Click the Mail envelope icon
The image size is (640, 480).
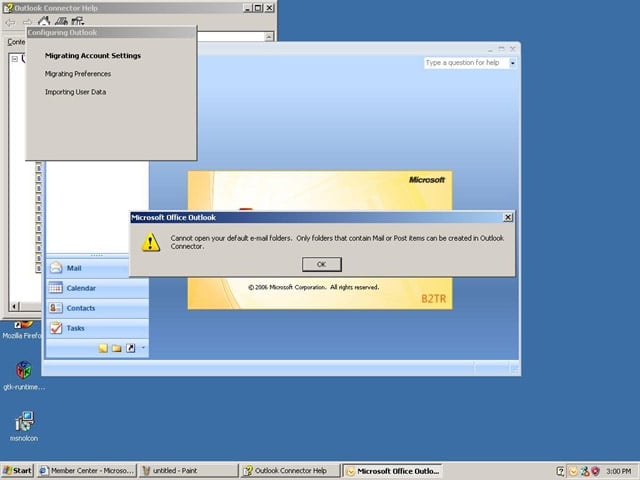(x=56, y=268)
